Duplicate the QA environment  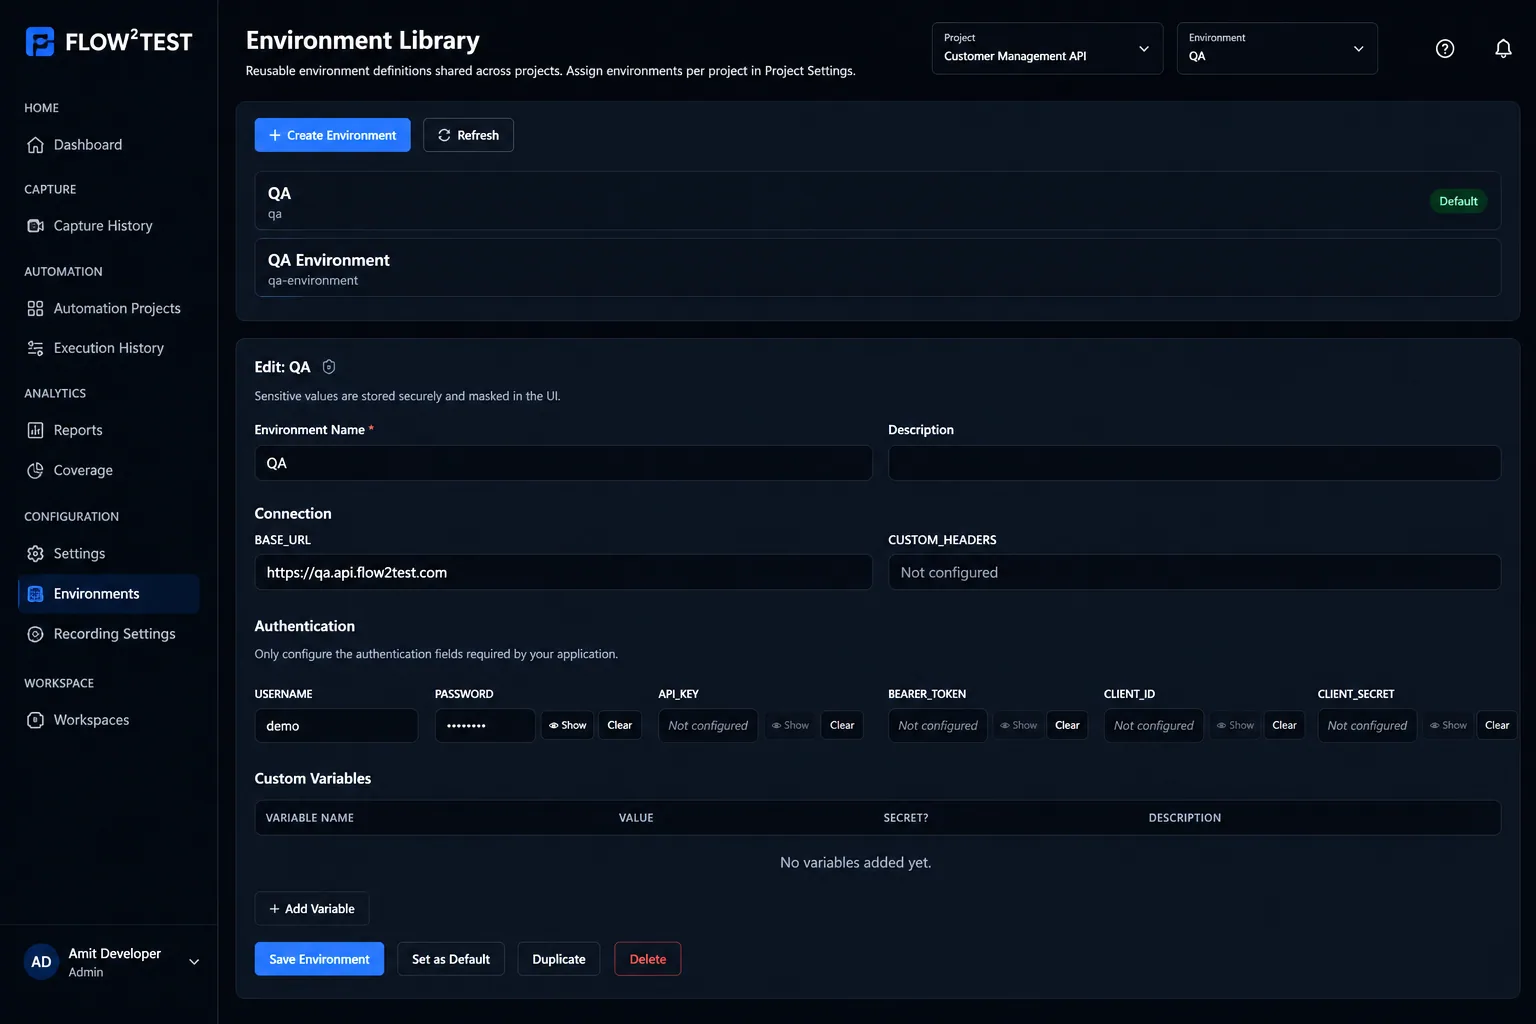click(559, 959)
